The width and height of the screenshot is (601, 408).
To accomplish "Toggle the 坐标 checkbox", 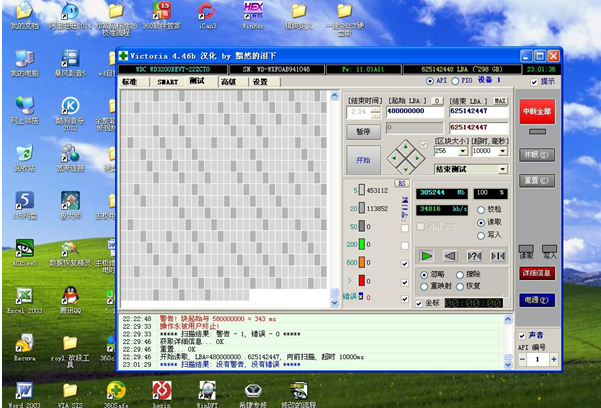I will click(x=419, y=303).
